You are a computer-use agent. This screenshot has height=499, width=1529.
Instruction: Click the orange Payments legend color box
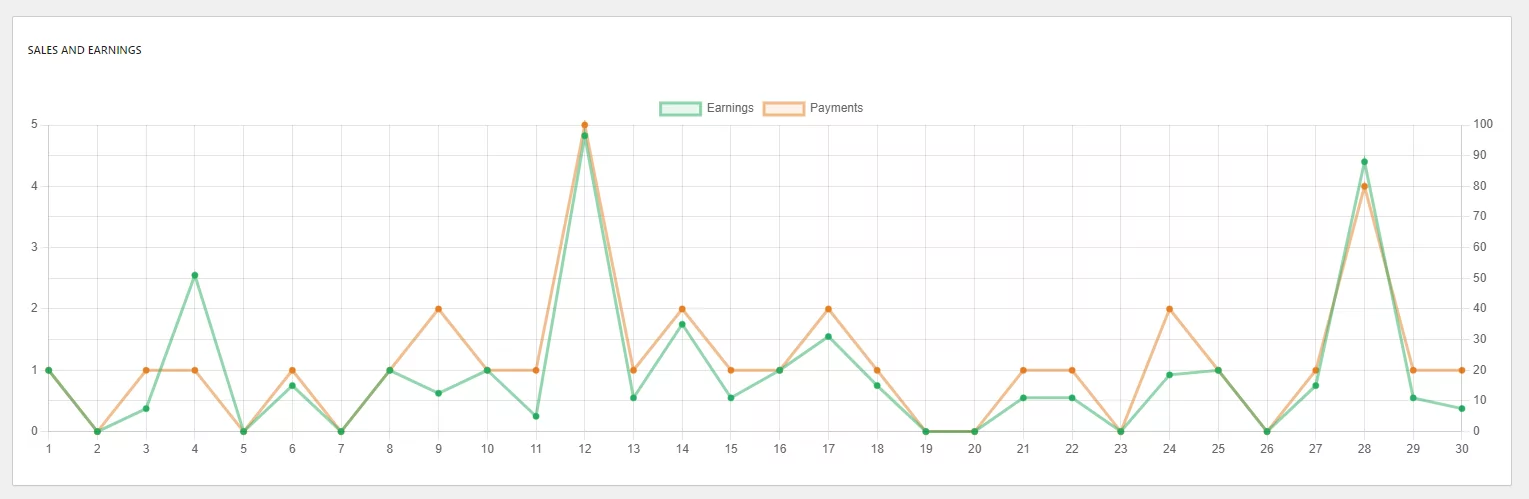[783, 108]
